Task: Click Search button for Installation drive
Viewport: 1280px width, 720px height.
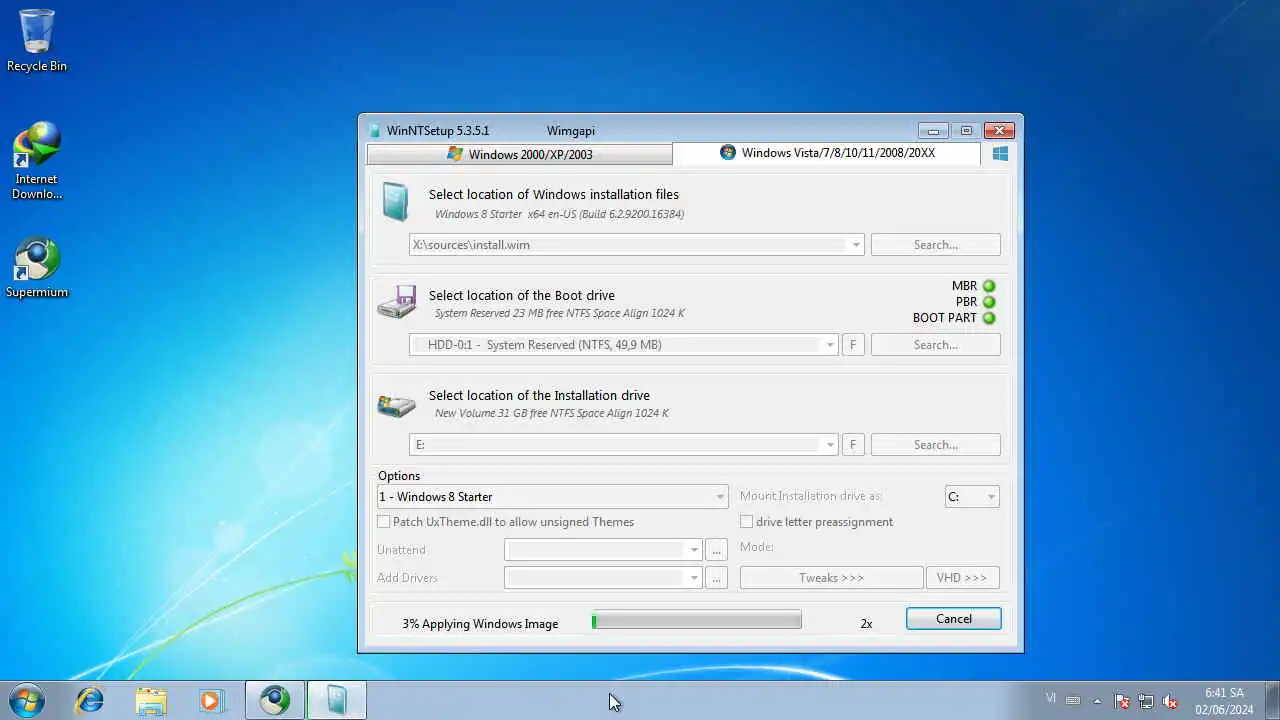Action: 936,445
